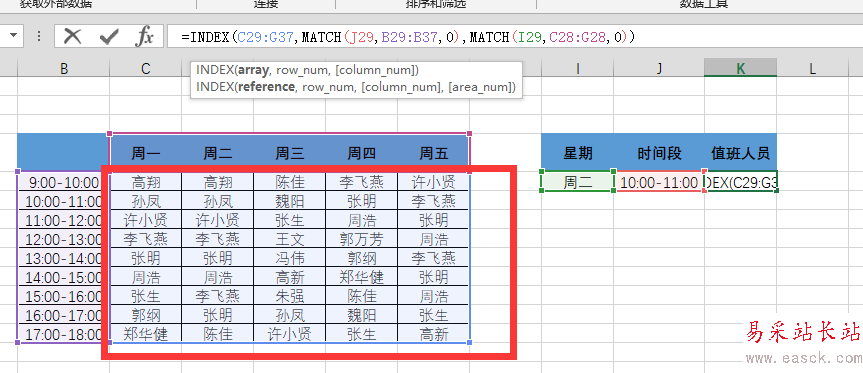
Task: Select the 9:00-10:00 time row cell
Action: pyautogui.click(x=64, y=182)
